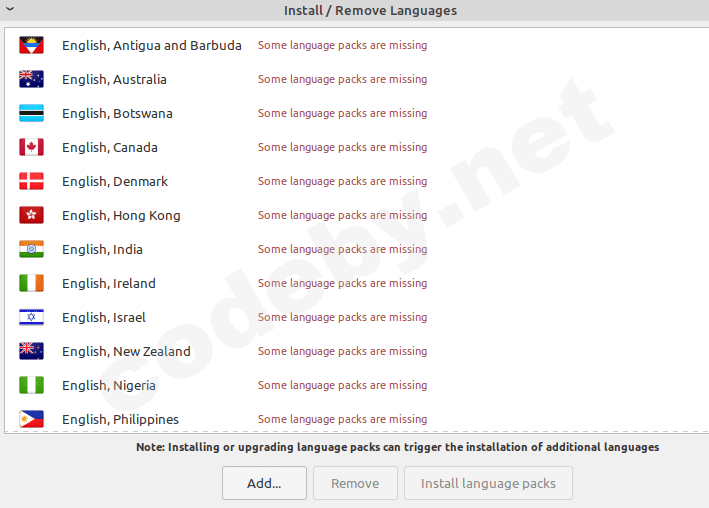This screenshot has height=508, width=709.
Task: Click the Remove button
Action: click(355, 483)
